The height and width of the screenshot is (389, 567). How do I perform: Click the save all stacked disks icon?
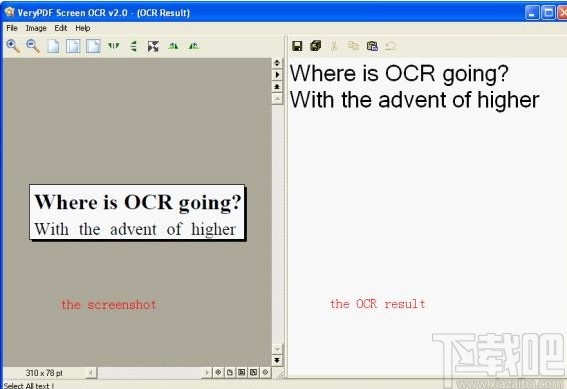[x=316, y=46]
